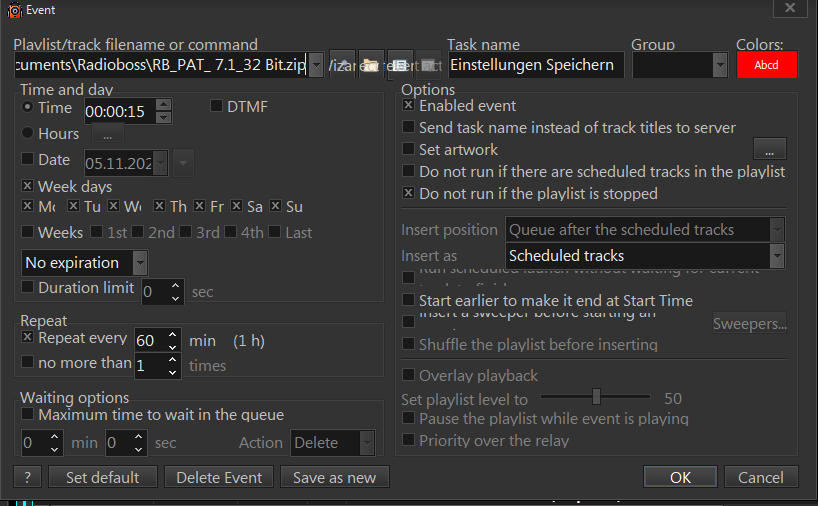Expand the playlist filename history dropdown
Viewport: 818px width, 506px height.
316,65
